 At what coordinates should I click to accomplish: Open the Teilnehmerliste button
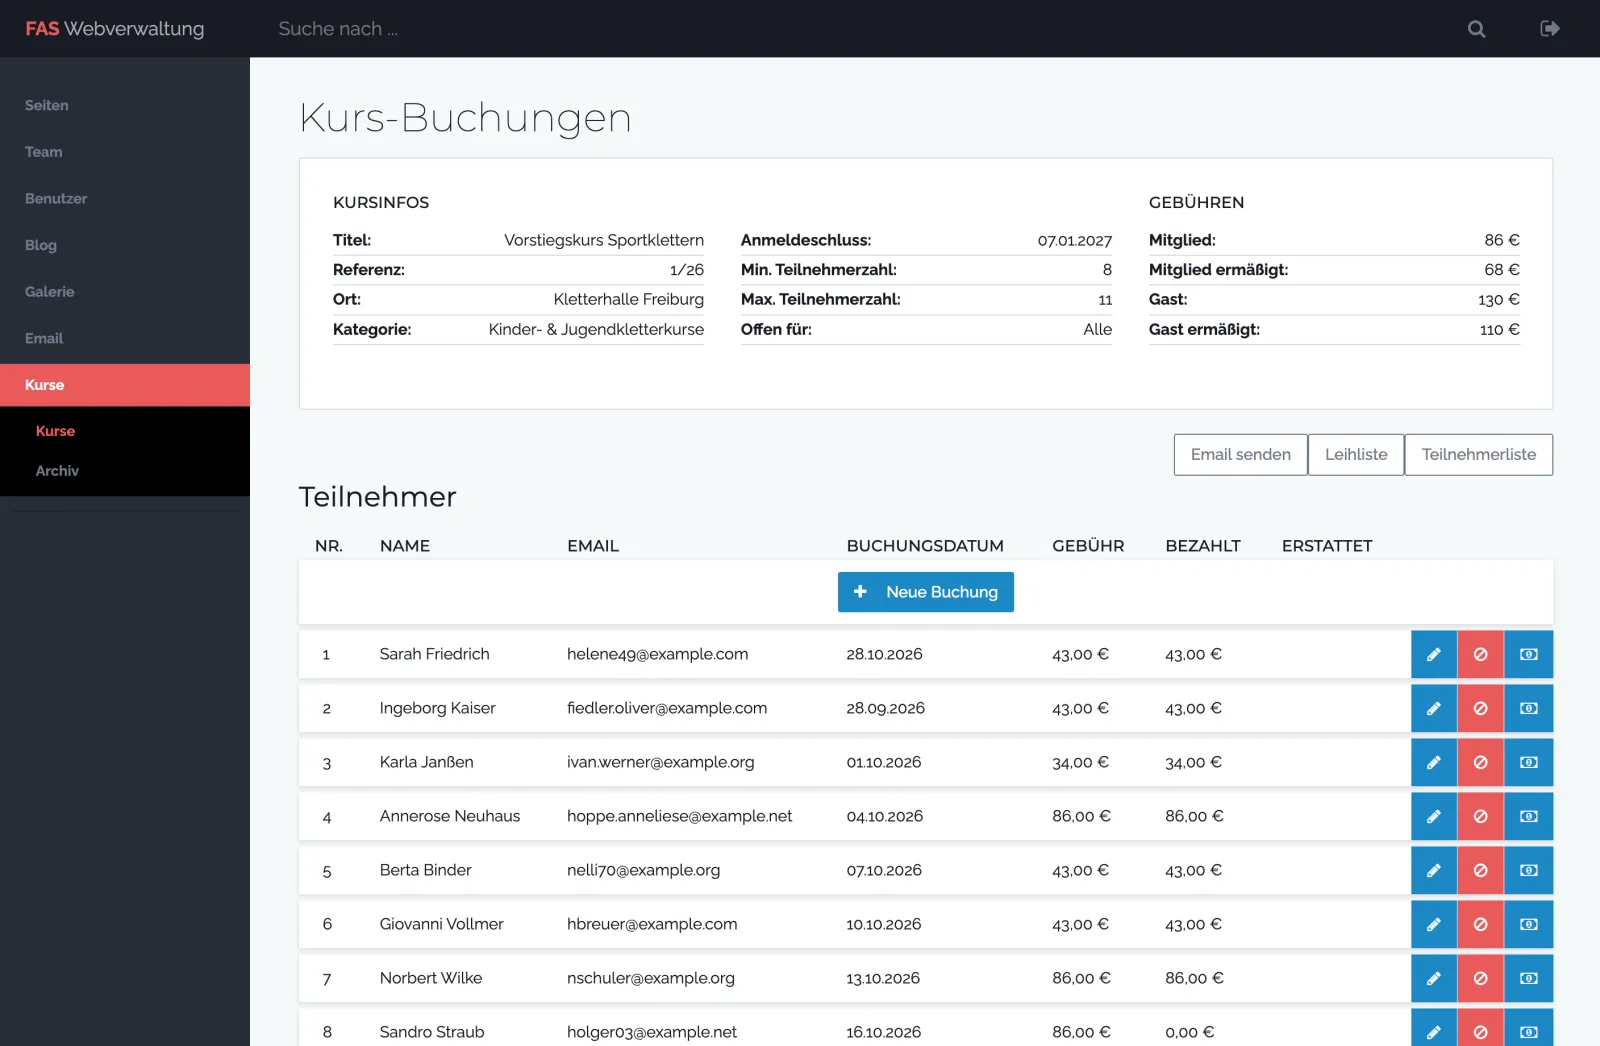[x=1478, y=455]
